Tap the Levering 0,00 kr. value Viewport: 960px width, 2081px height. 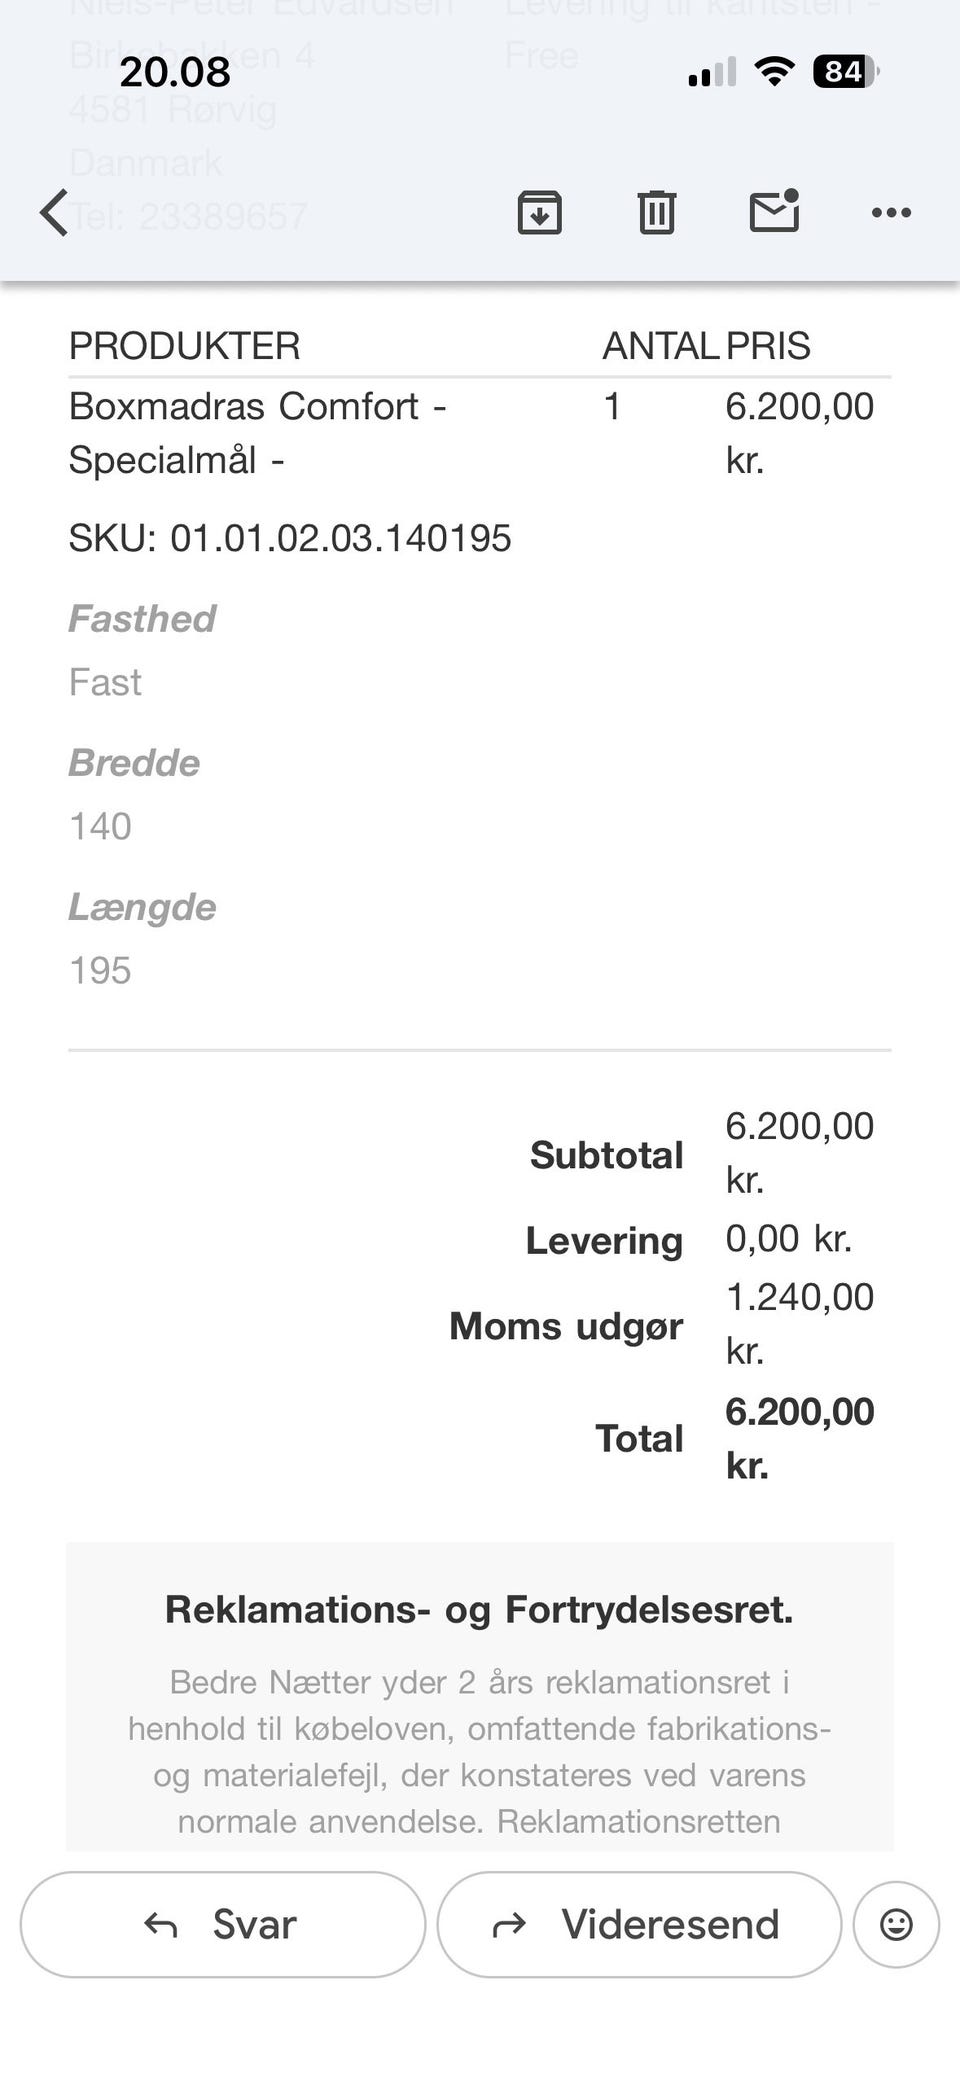coord(789,1238)
